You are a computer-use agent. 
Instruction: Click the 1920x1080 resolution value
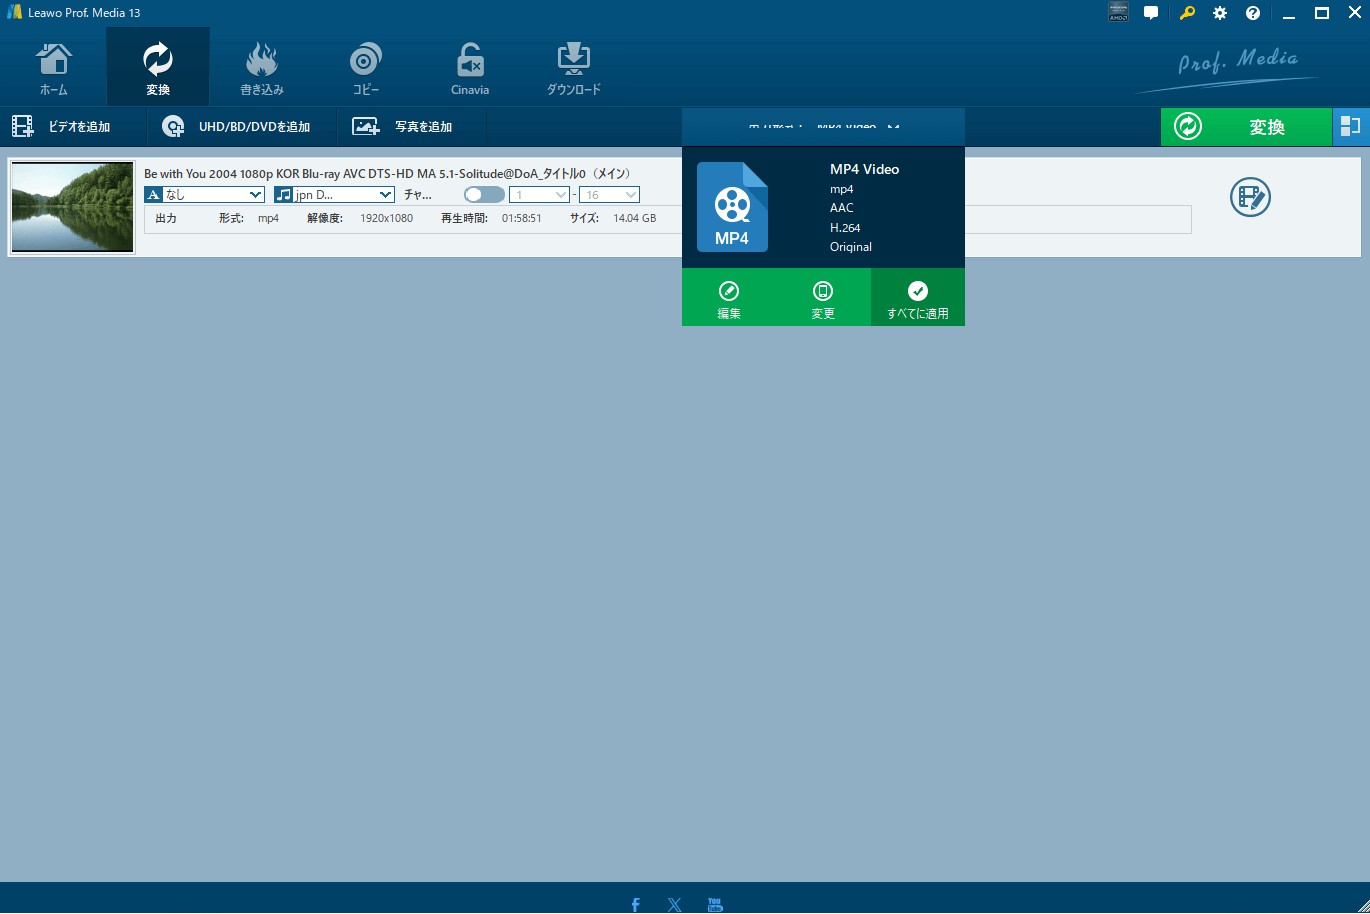coord(386,218)
